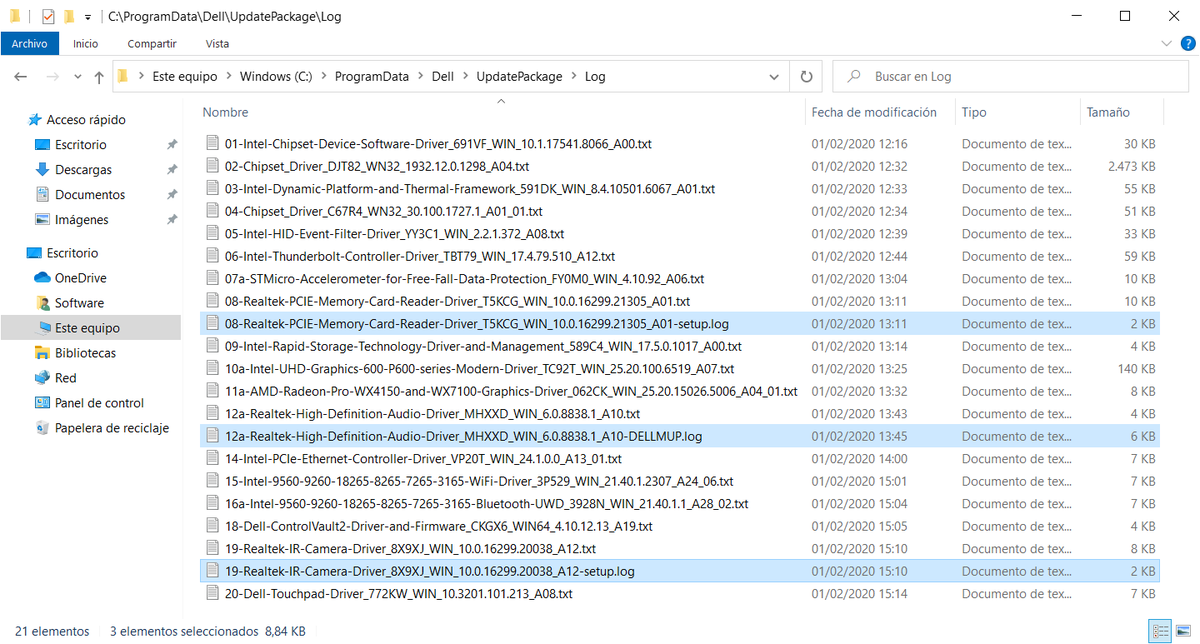Open the Help question mark icon

pyautogui.click(x=1187, y=44)
